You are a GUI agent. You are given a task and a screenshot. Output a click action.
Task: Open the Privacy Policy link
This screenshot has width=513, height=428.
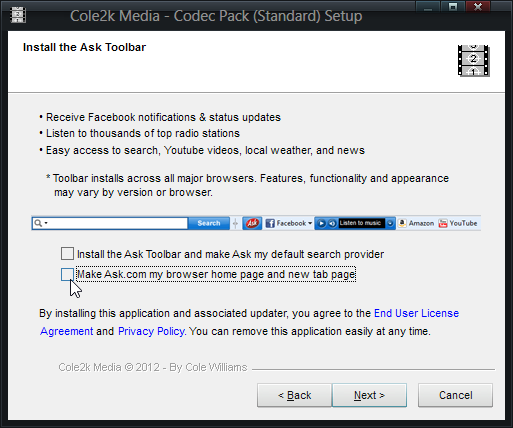click(x=151, y=331)
